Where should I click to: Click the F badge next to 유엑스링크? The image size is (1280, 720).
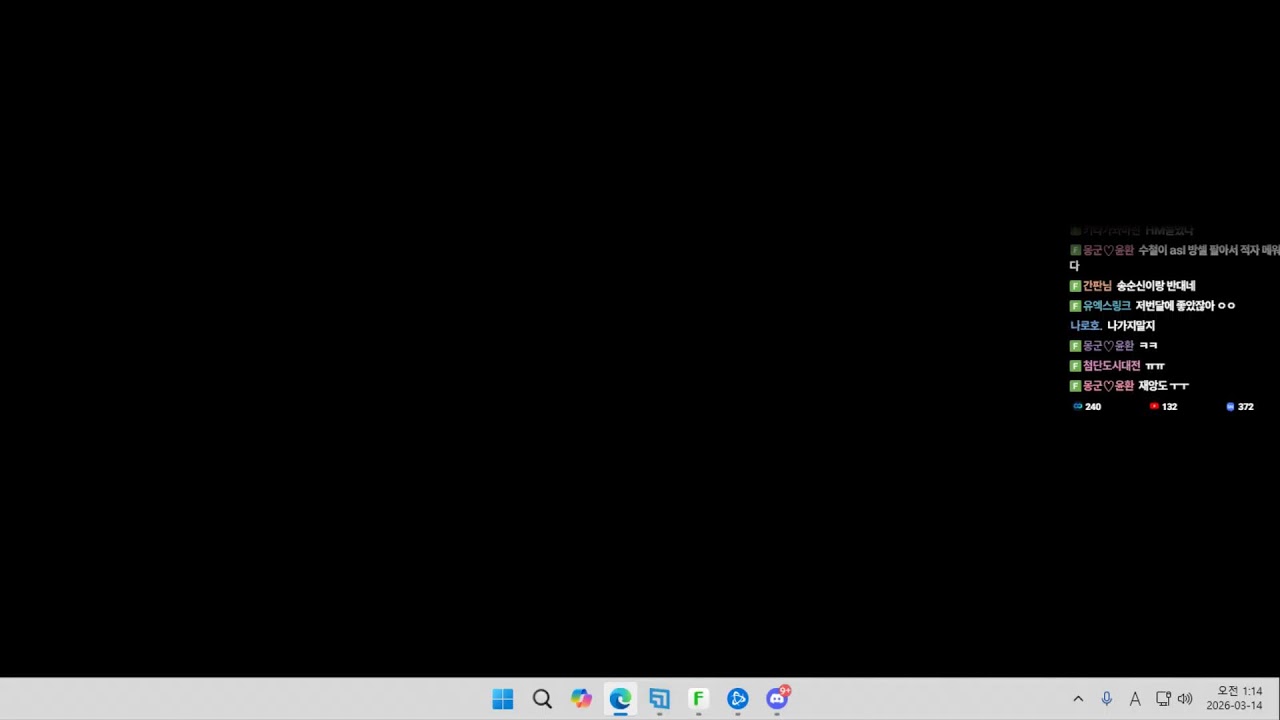click(1075, 306)
